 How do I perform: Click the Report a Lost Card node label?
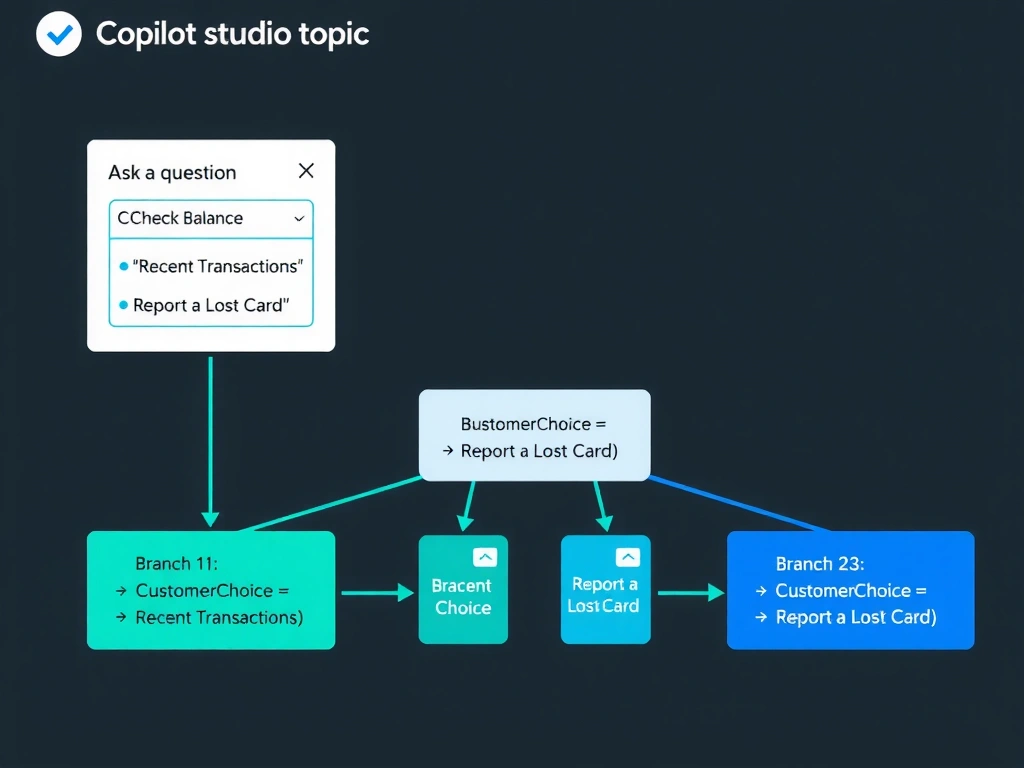pos(603,595)
